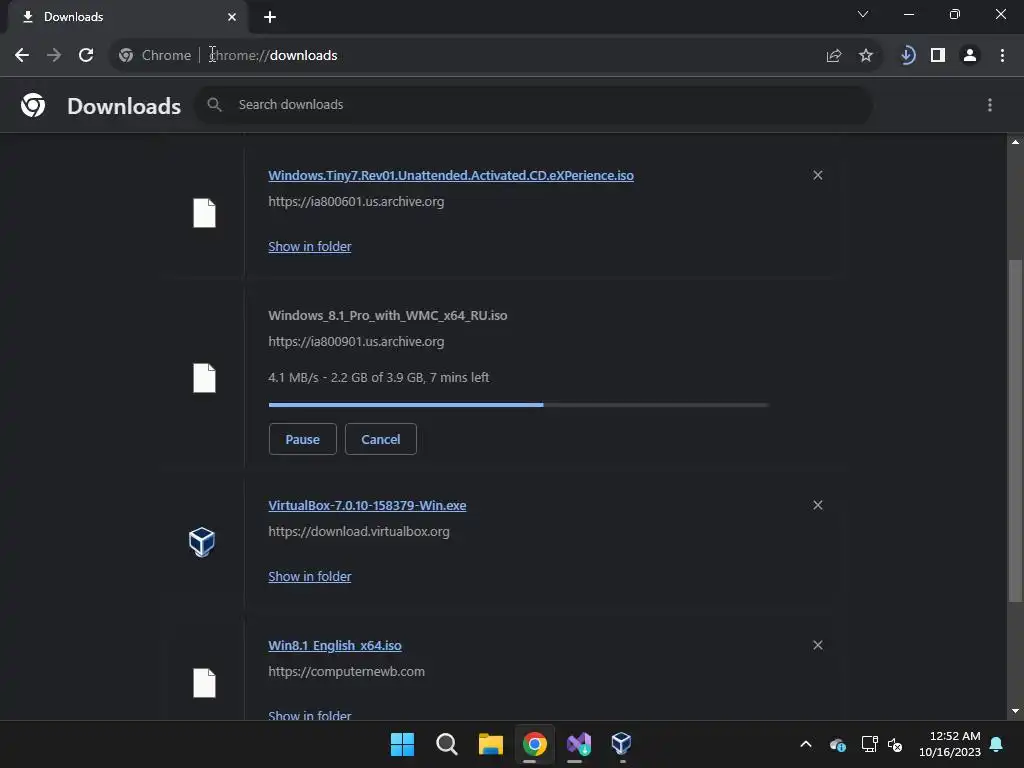Click the VirtualBox cube file icon
The image size is (1024, 768).
[202, 542]
